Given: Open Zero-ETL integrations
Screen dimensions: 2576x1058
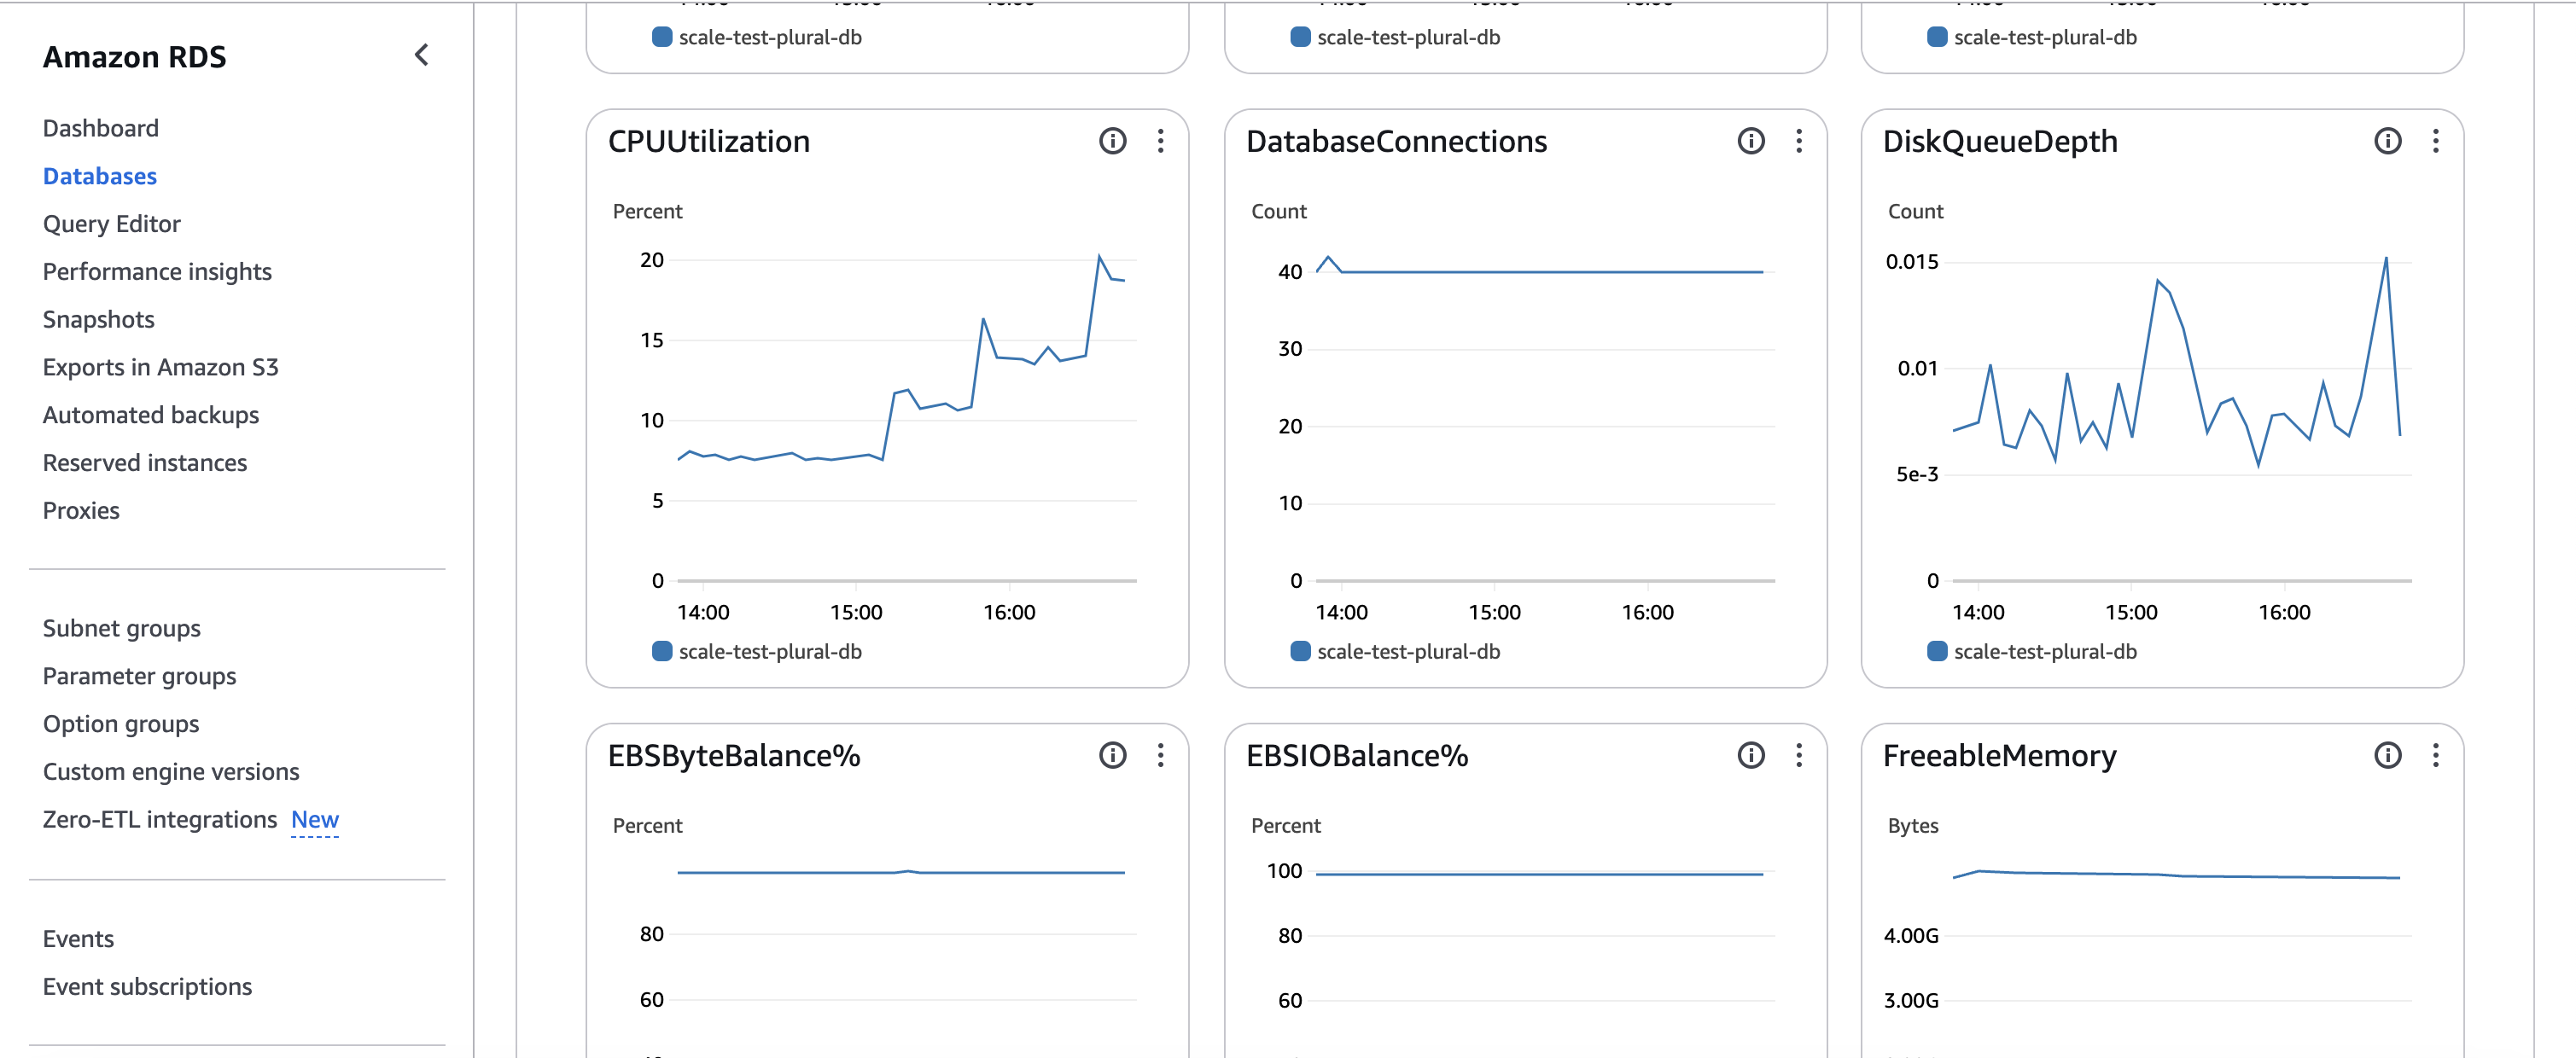Looking at the screenshot, I should (x=160, y=819).
